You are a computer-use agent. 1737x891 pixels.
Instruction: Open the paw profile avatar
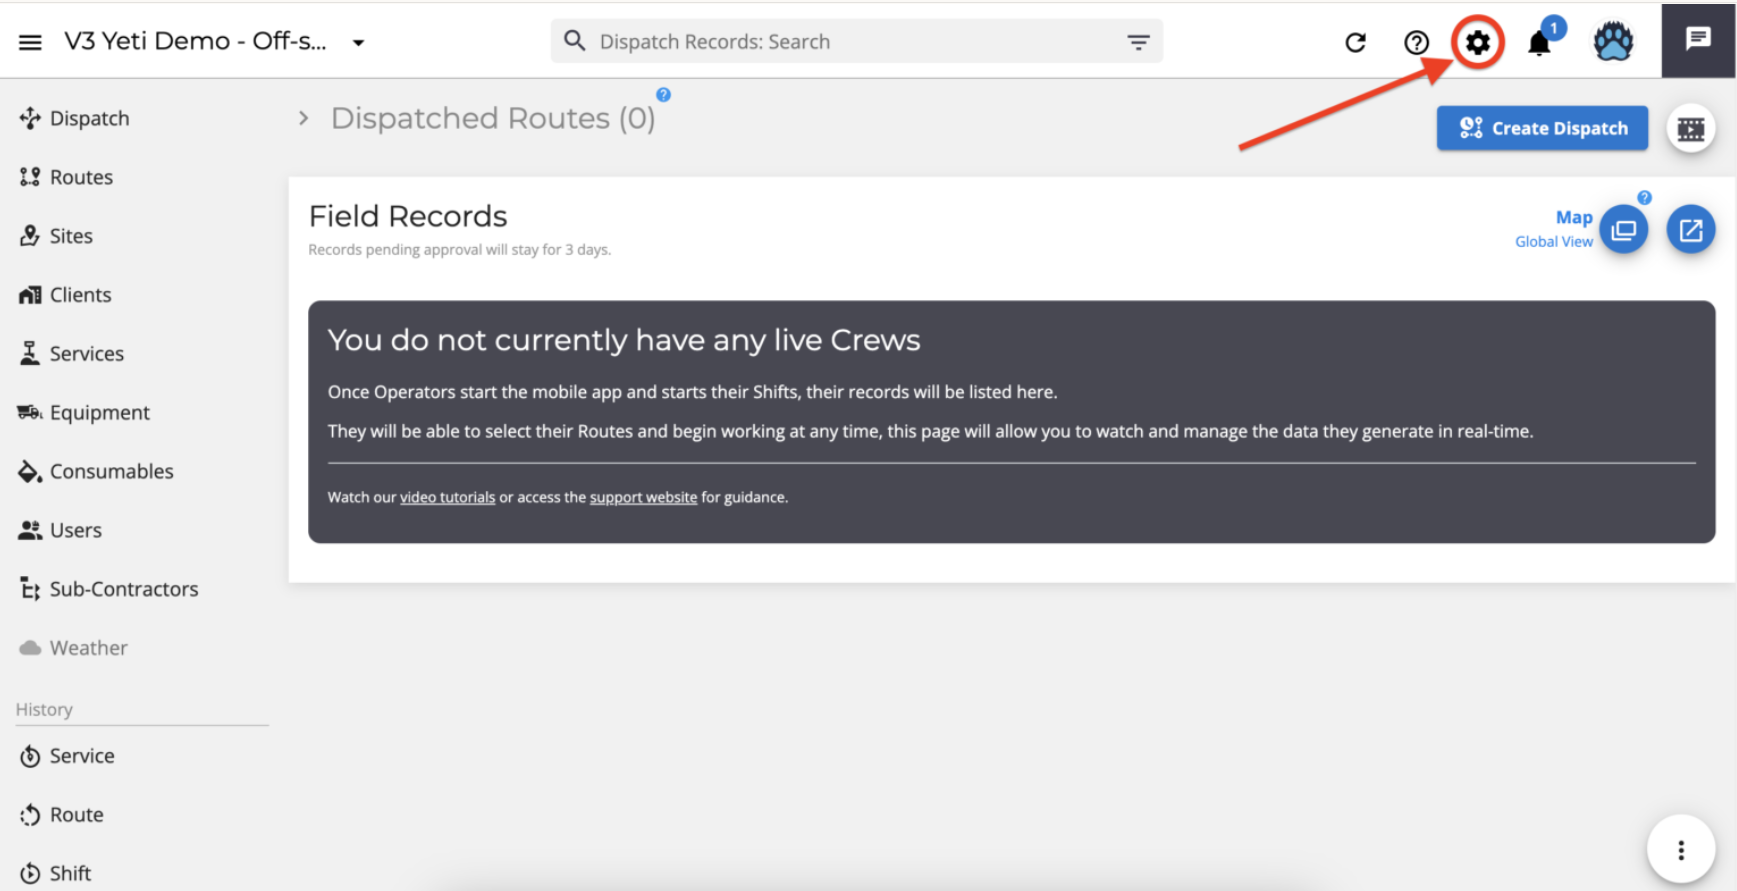coord(1613,42)
